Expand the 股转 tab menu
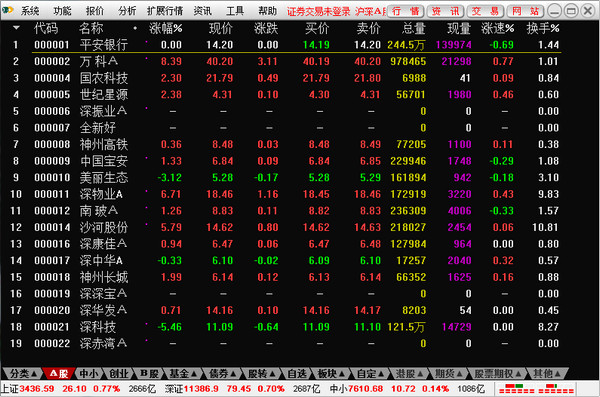The width and height of the screenshot is (600, 397). [x=262, y=373]
